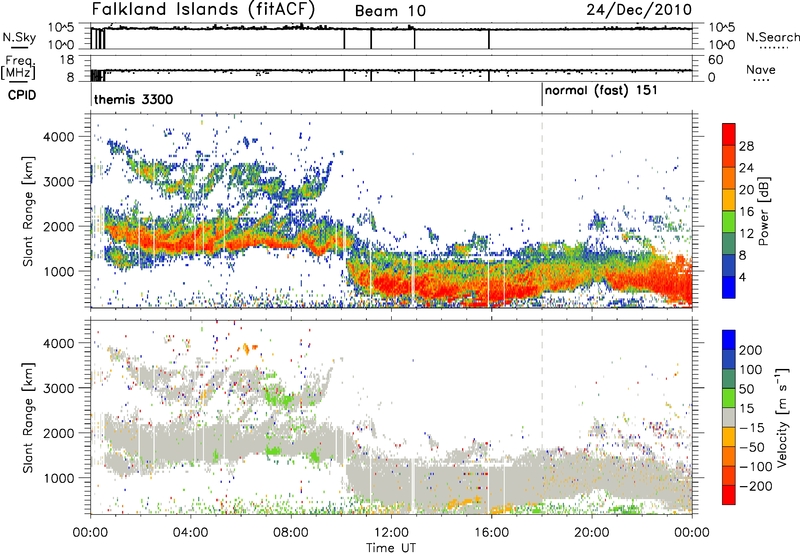The image size is (800, 554).
Task: Click the "-200" Velocity colorbar tick label
Action: [754, 486]
